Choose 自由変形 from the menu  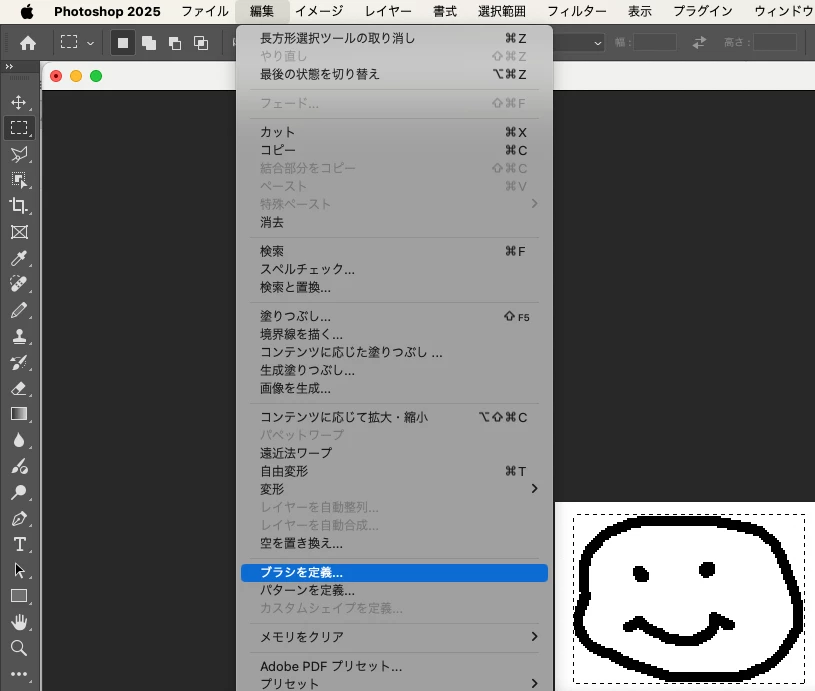click(x=394, y=472)
